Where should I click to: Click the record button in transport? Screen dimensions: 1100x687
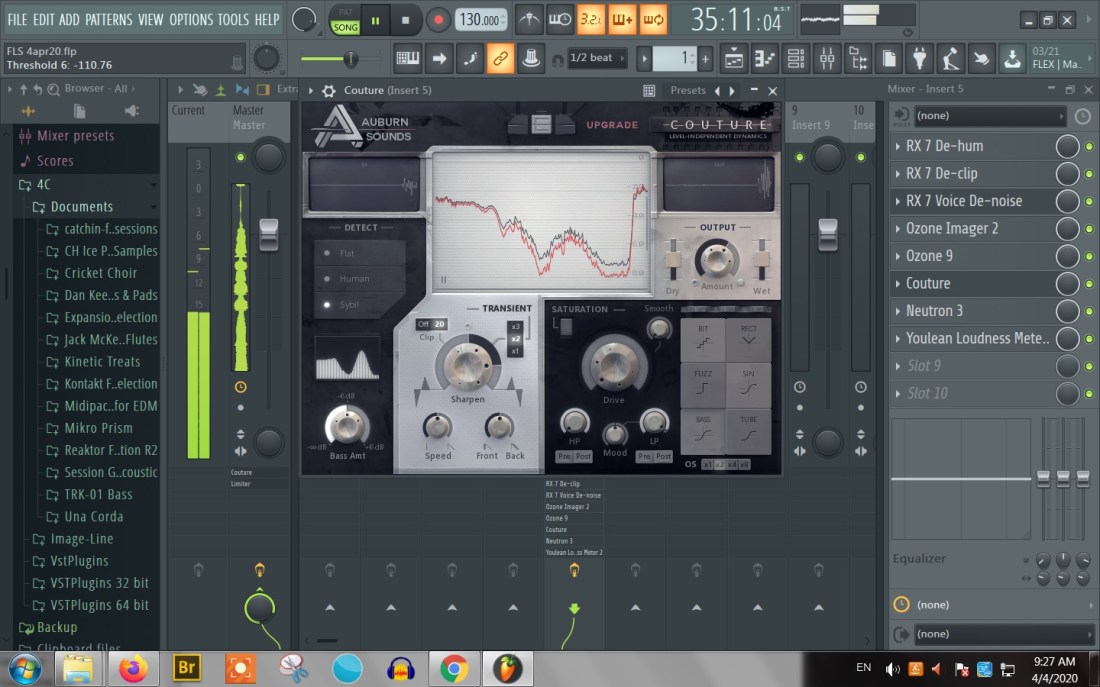pos(438,19)
